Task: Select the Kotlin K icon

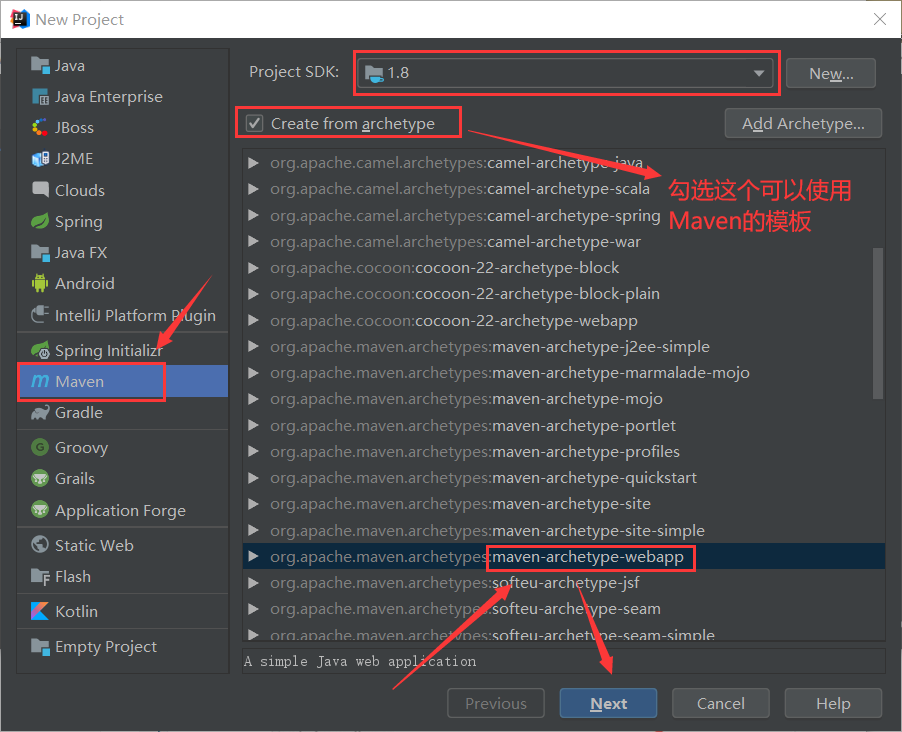Action: point(40,611)
